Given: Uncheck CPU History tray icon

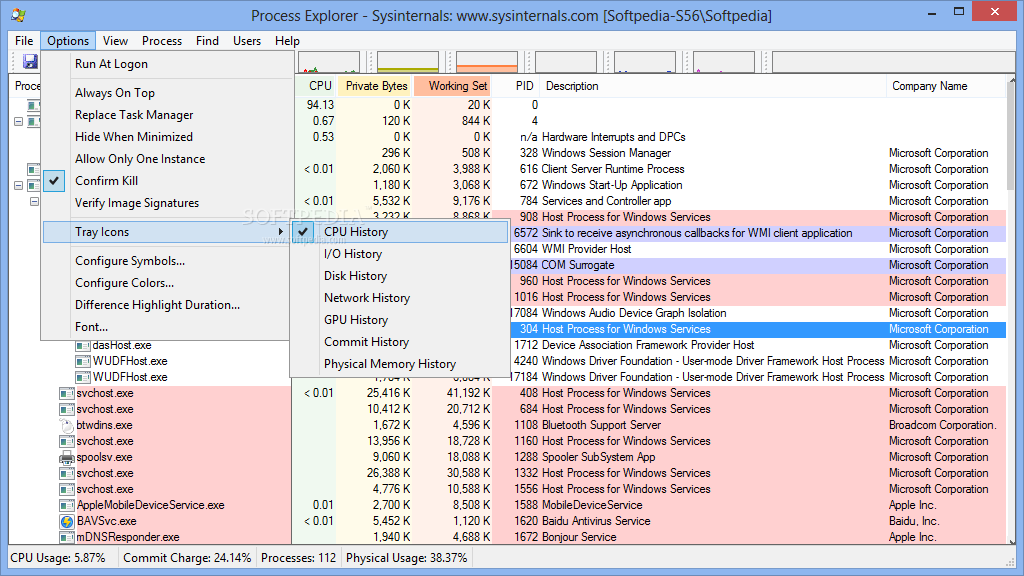Looking at the screenshot, I should [400, 232].
